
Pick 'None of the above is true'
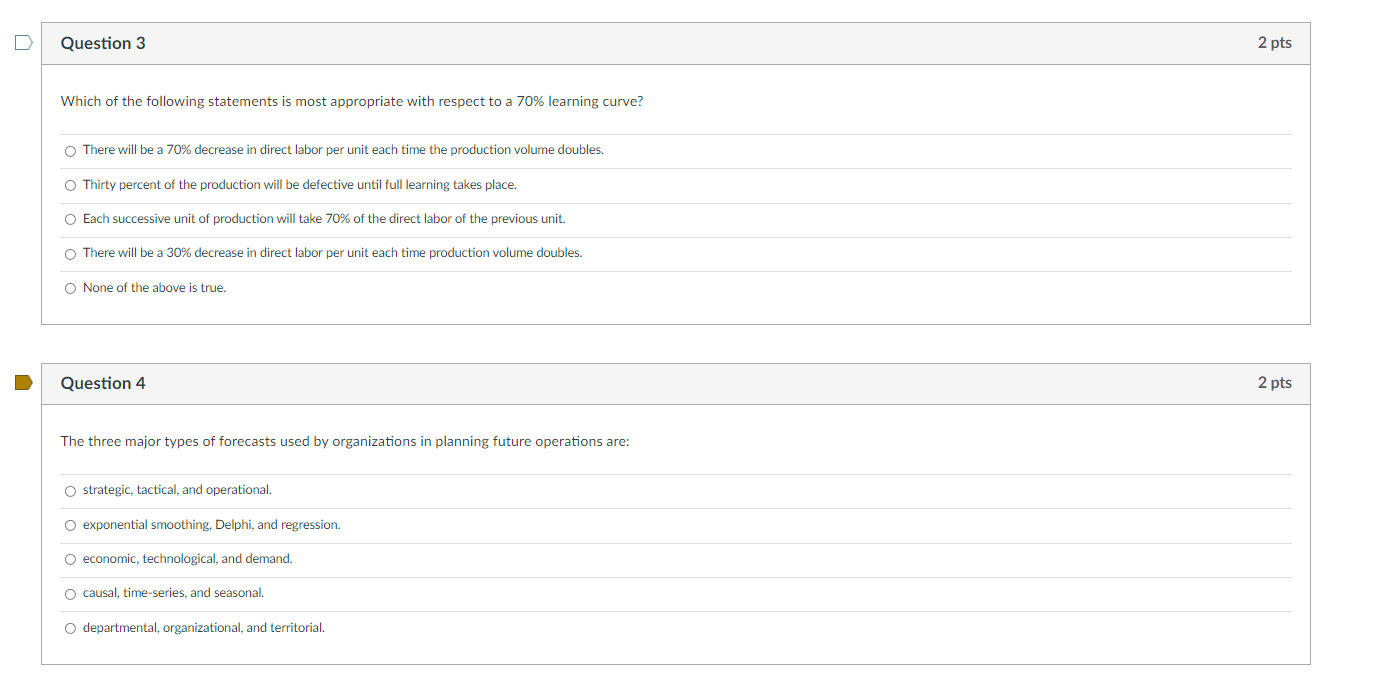(x=70, y=288)
